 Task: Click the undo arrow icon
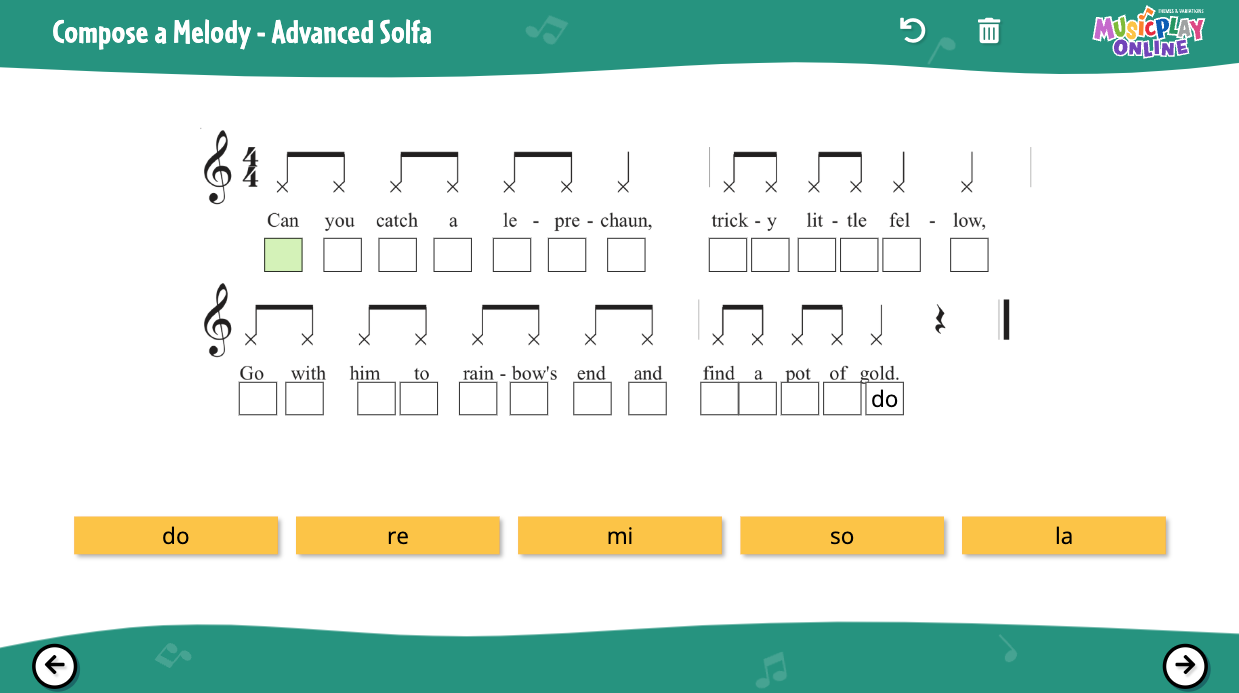[x=912, y=31]
